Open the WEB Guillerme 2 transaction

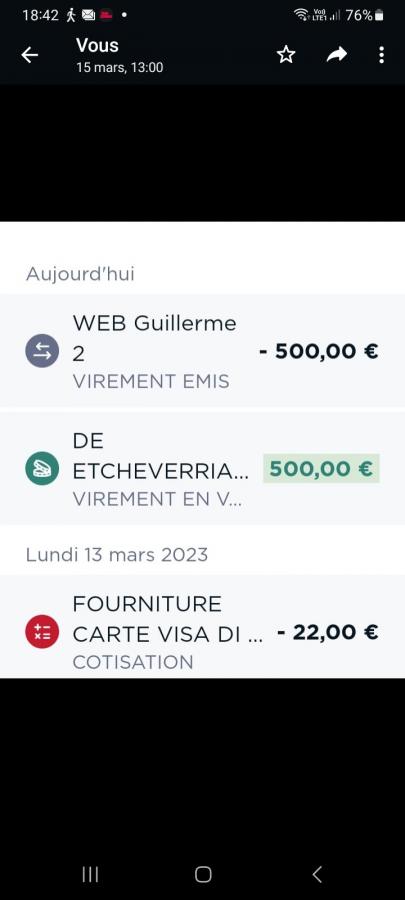(202, 351)
